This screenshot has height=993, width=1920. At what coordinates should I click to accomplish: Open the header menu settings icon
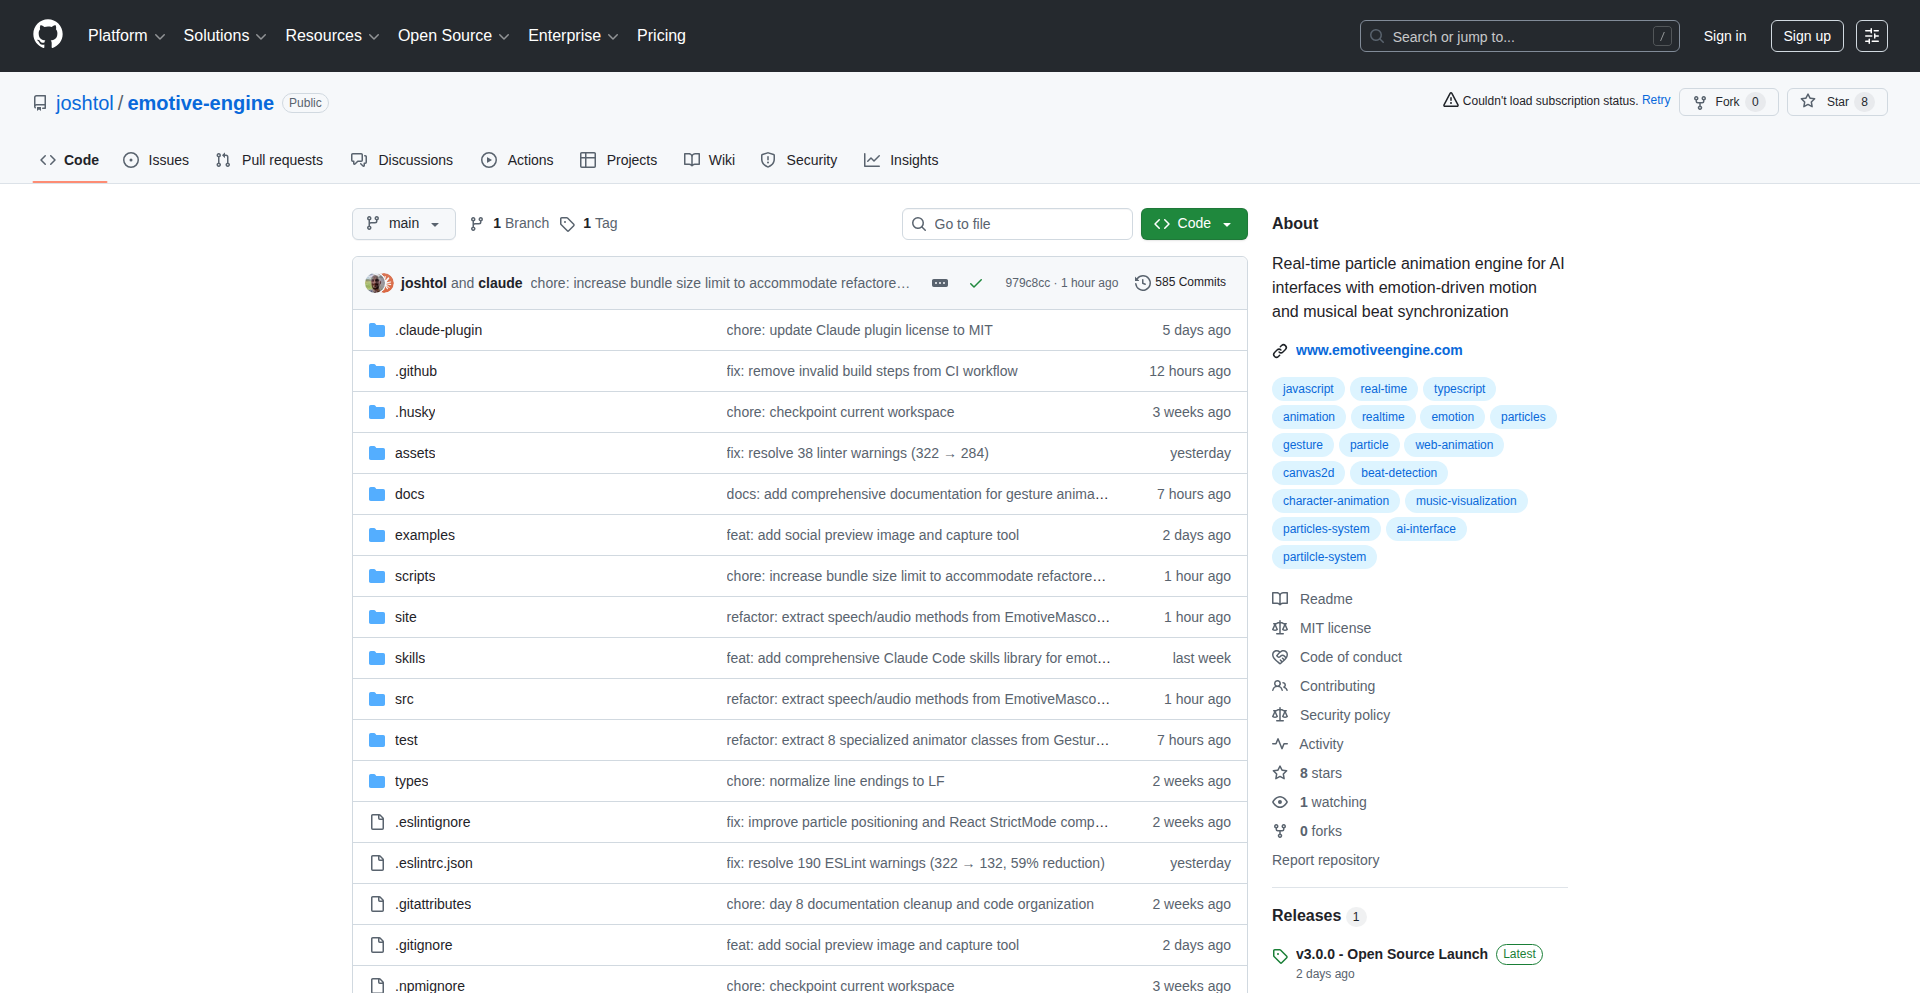[1872, 36]
